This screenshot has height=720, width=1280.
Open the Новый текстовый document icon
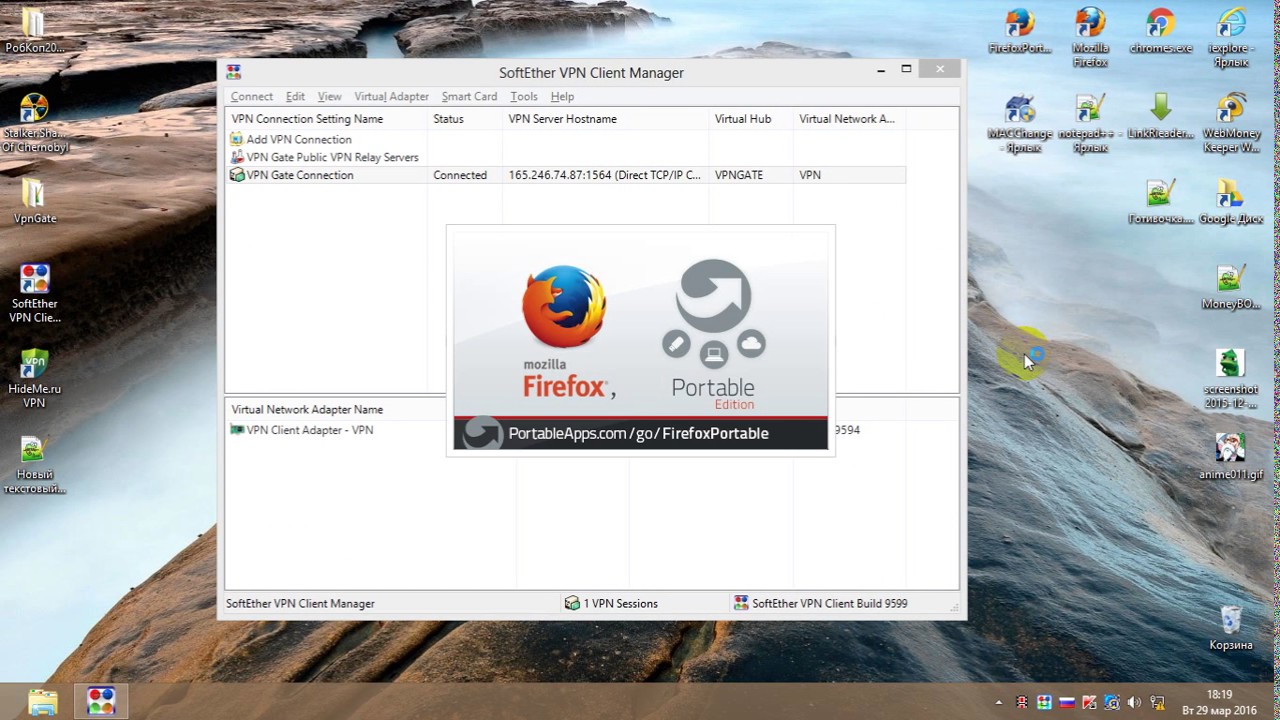pyautogui.click(x=34, y=464)
